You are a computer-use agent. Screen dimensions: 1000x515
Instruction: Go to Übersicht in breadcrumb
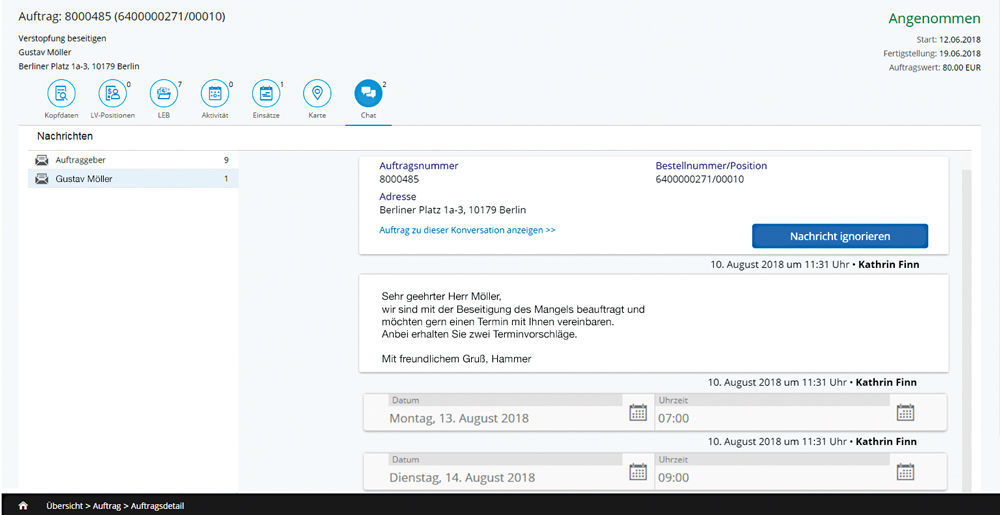coord(65,506)
